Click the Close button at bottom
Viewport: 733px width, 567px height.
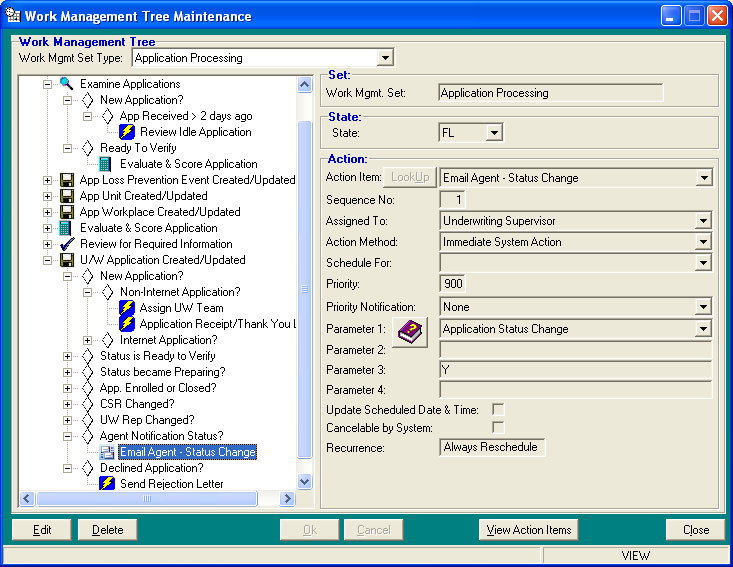(696, 530)
